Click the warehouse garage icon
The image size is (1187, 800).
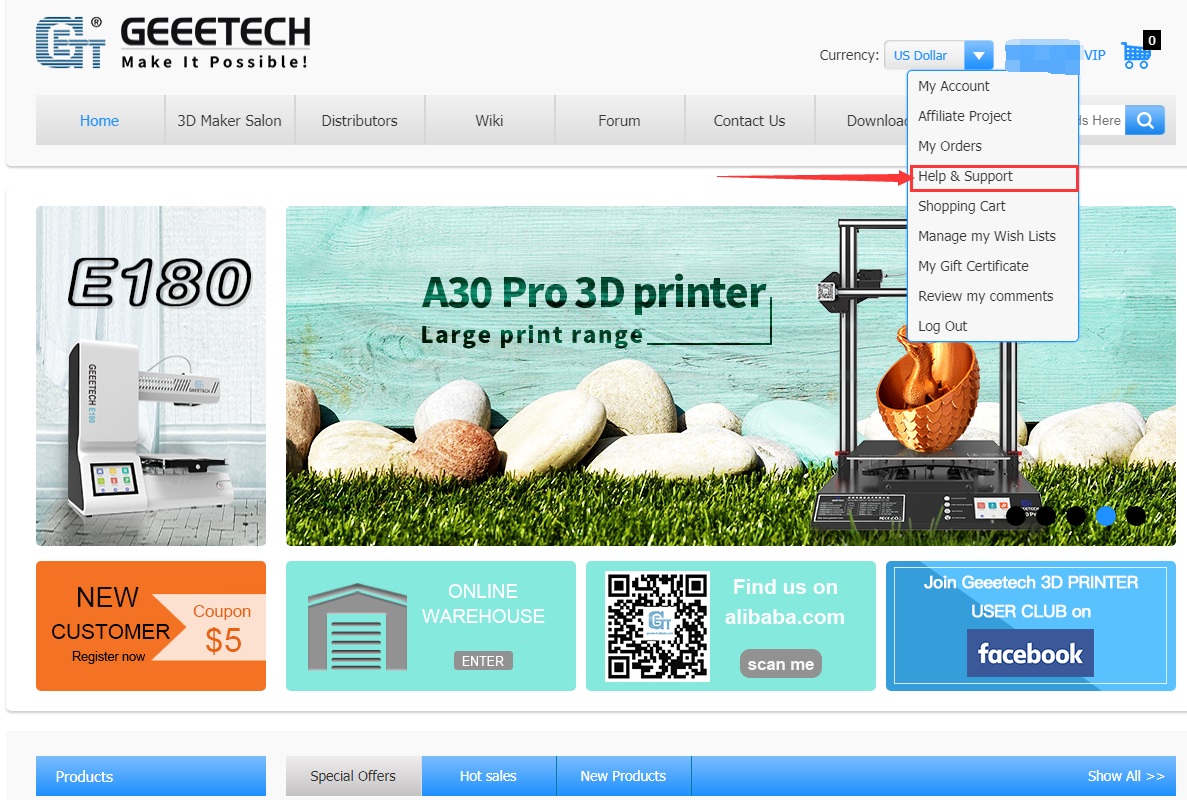[x=357, y=627]
